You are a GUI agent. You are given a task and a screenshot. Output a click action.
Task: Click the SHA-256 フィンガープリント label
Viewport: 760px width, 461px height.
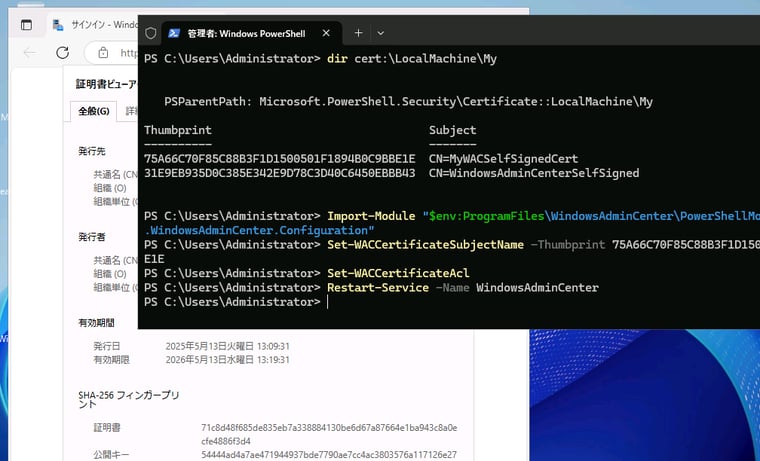point(129,399)
